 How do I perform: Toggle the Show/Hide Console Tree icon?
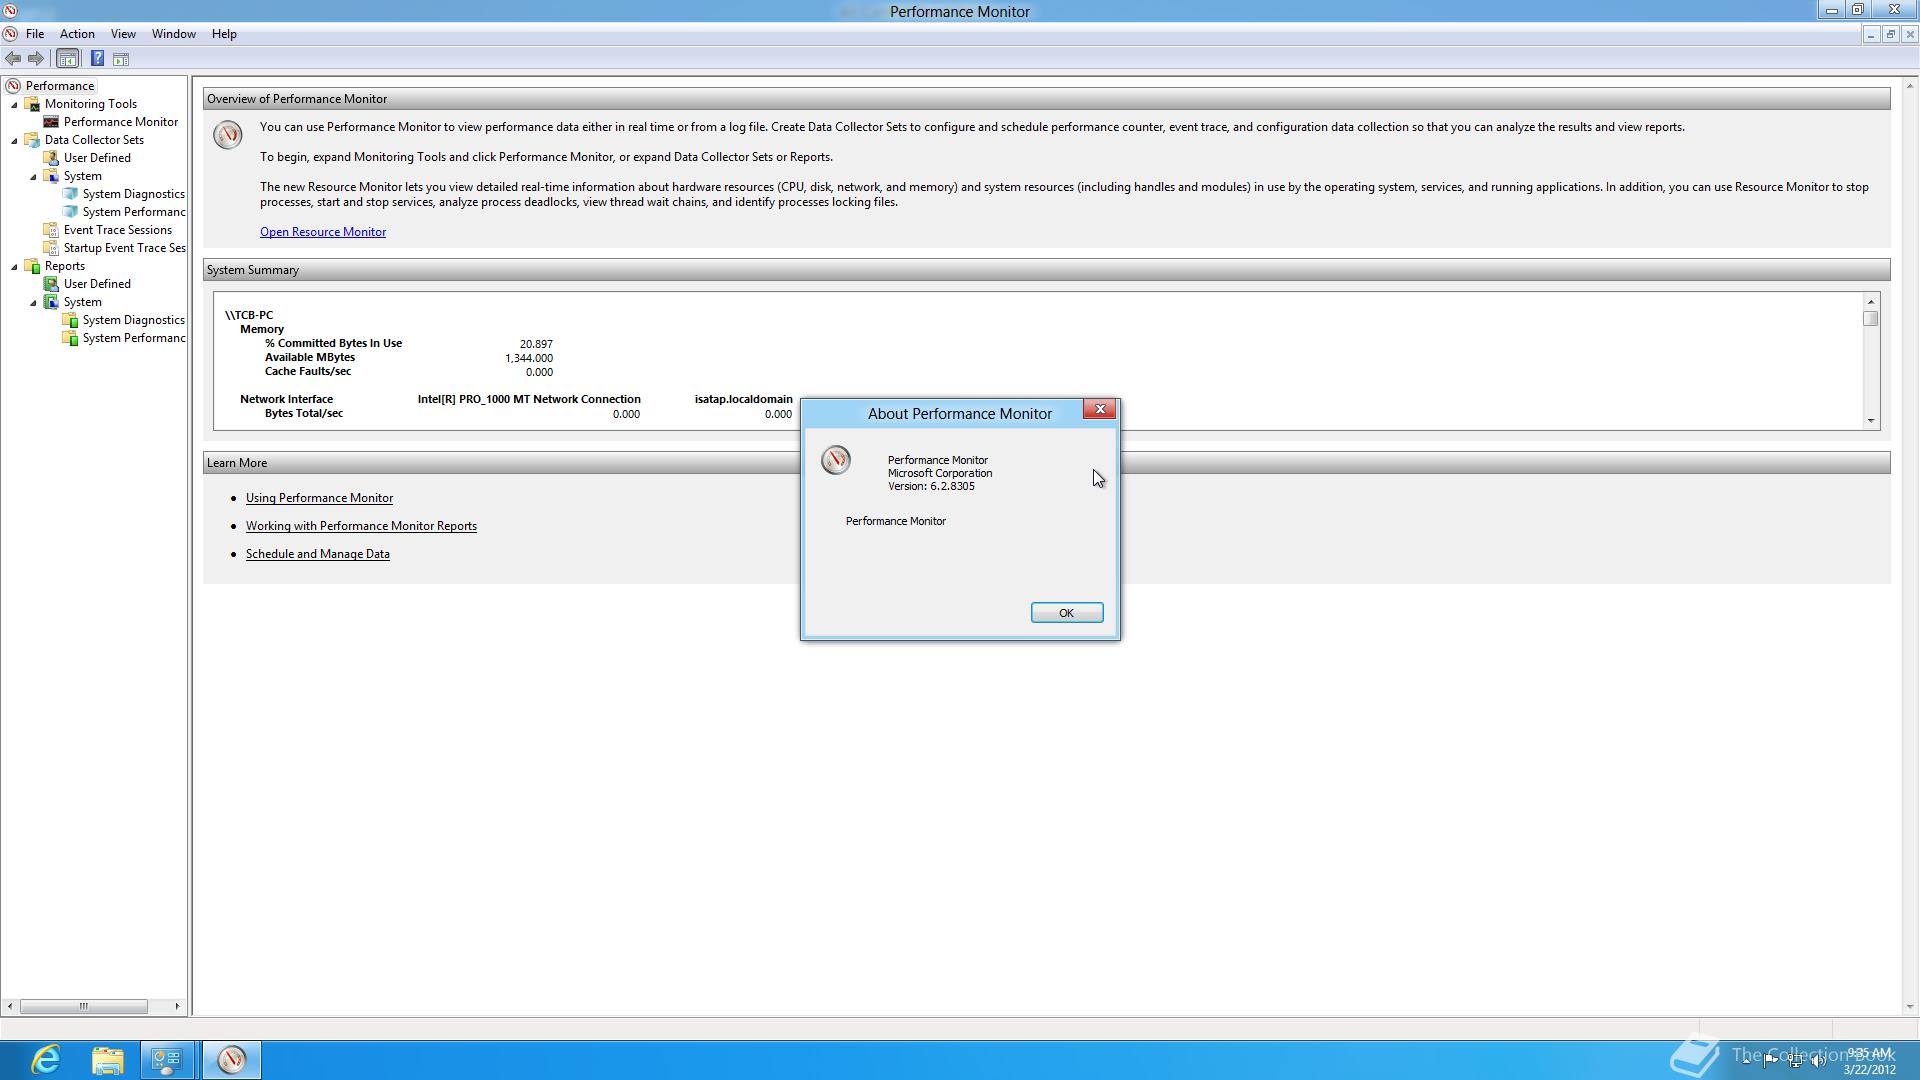[x=67, y=59]
